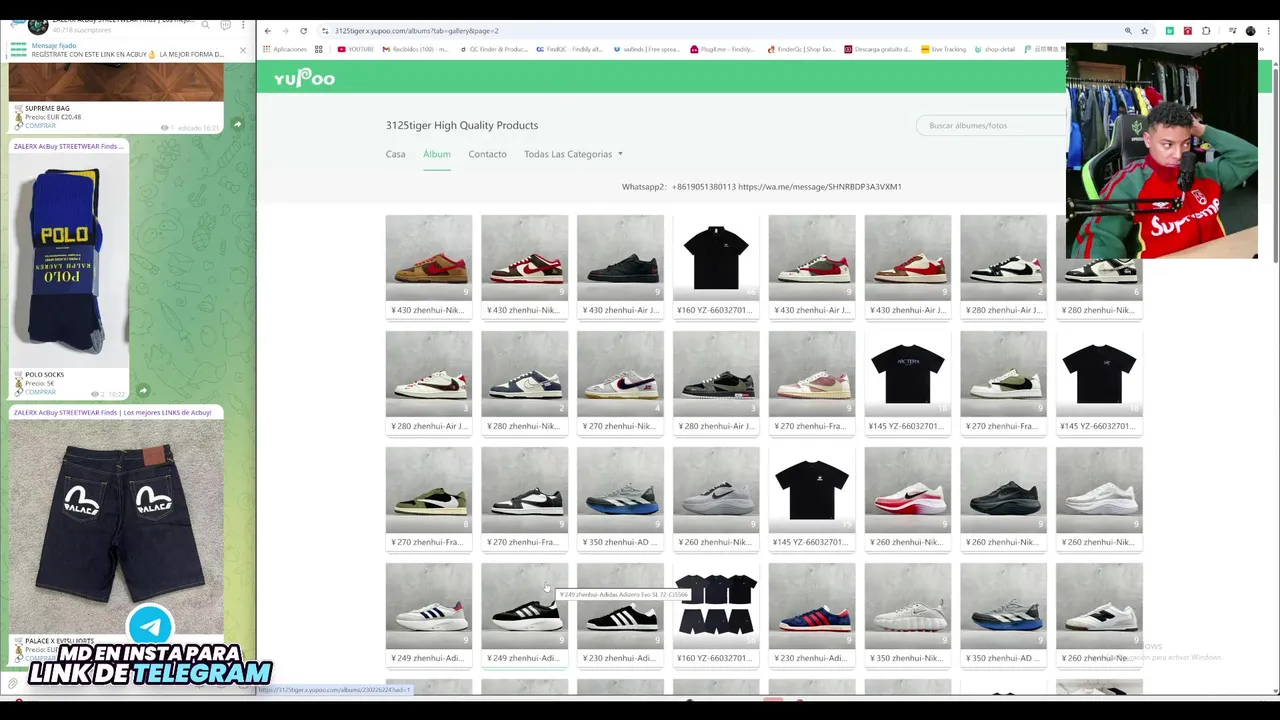Open the all-black Air Jordan ¥430 album

click(x=620, y=258)
